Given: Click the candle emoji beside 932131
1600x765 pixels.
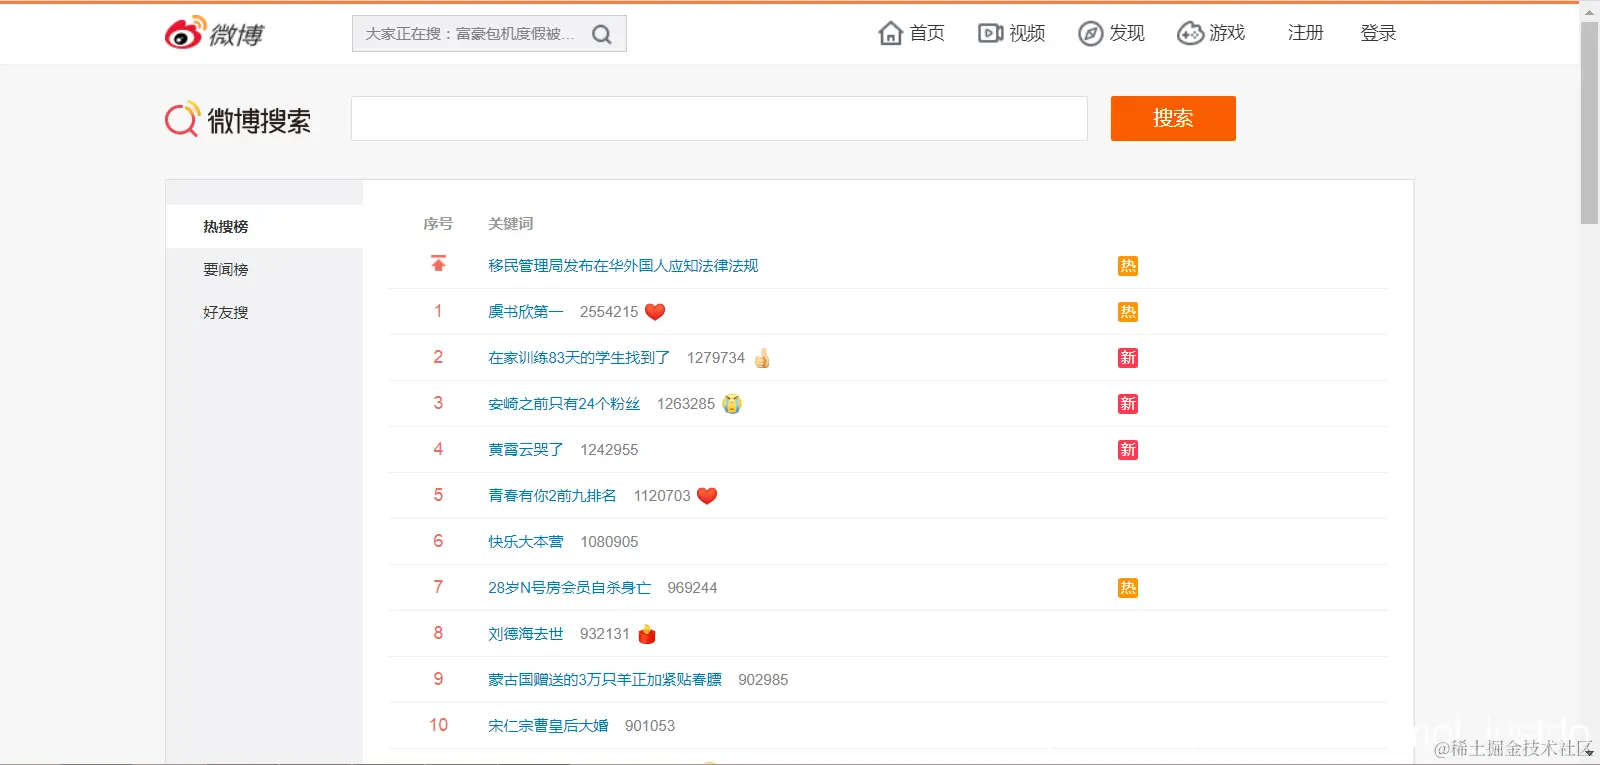Looking at the screenshot, I should [x=647, y=634].
